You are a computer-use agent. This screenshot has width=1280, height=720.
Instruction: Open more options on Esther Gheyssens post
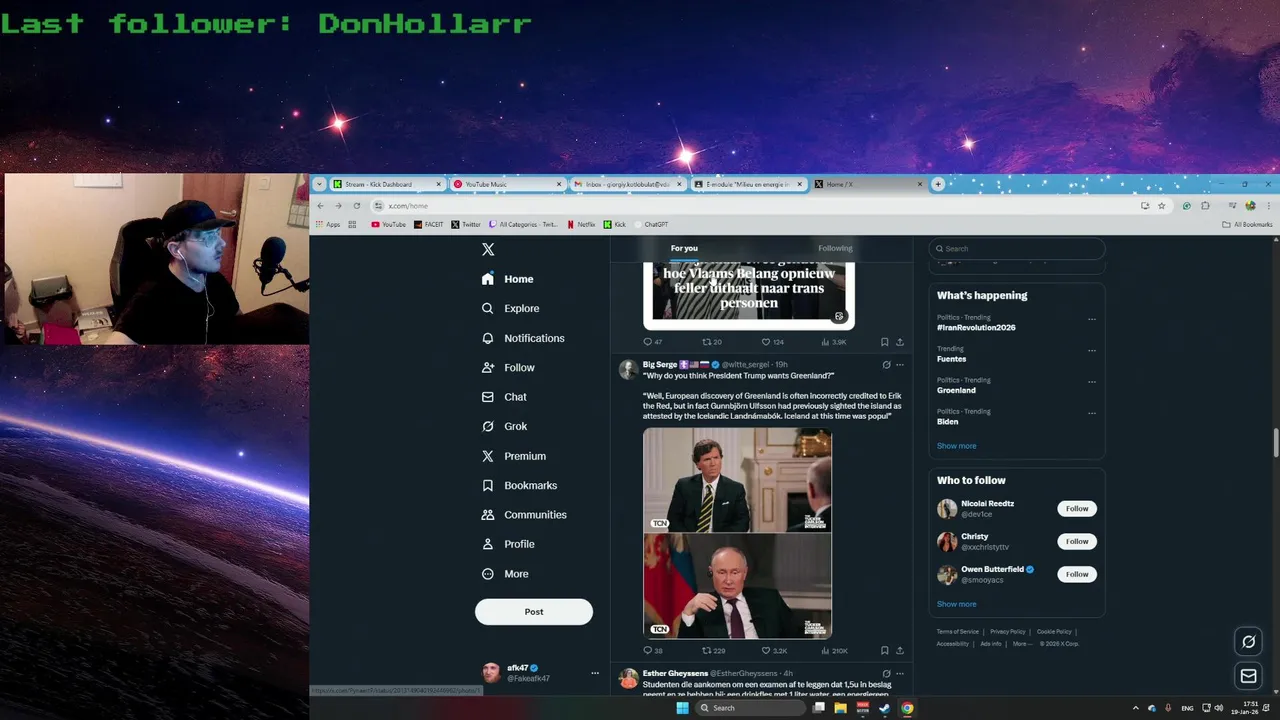click(900, 674)
